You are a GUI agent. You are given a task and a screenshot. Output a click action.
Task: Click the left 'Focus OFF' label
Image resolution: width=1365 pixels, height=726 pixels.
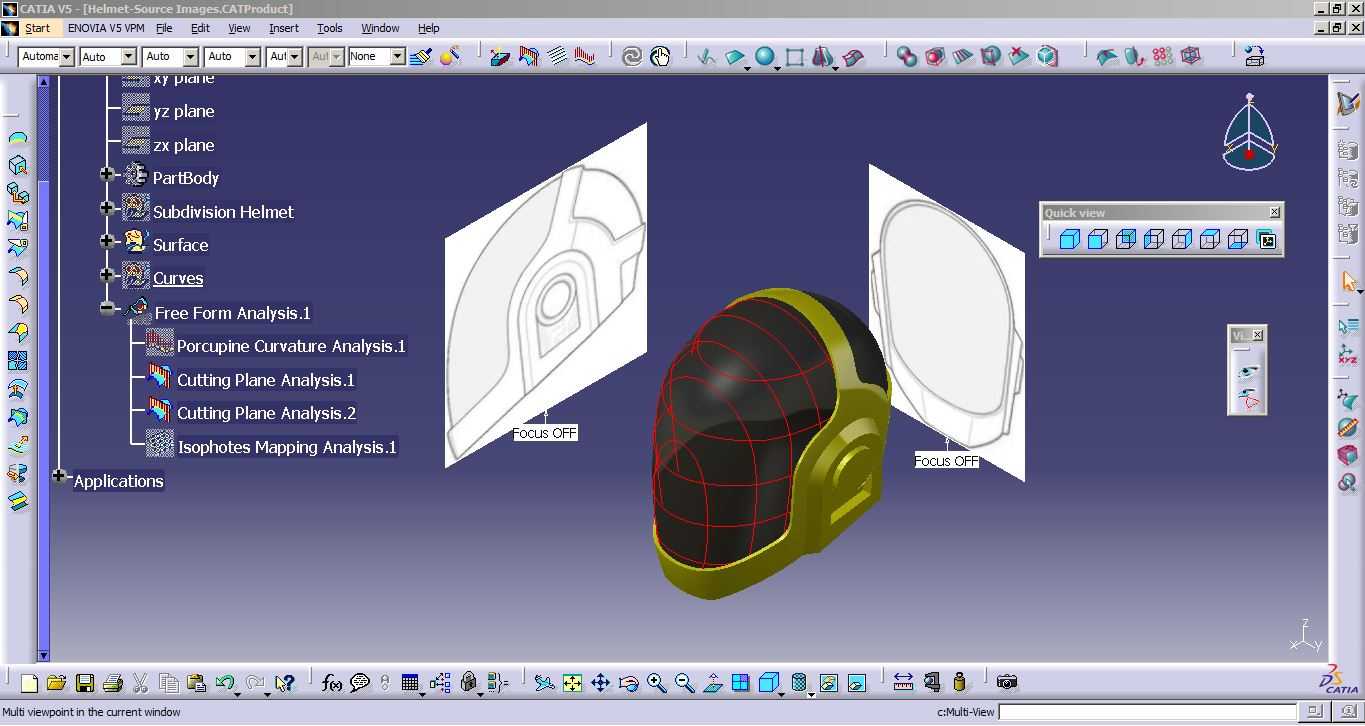[545, 433]
